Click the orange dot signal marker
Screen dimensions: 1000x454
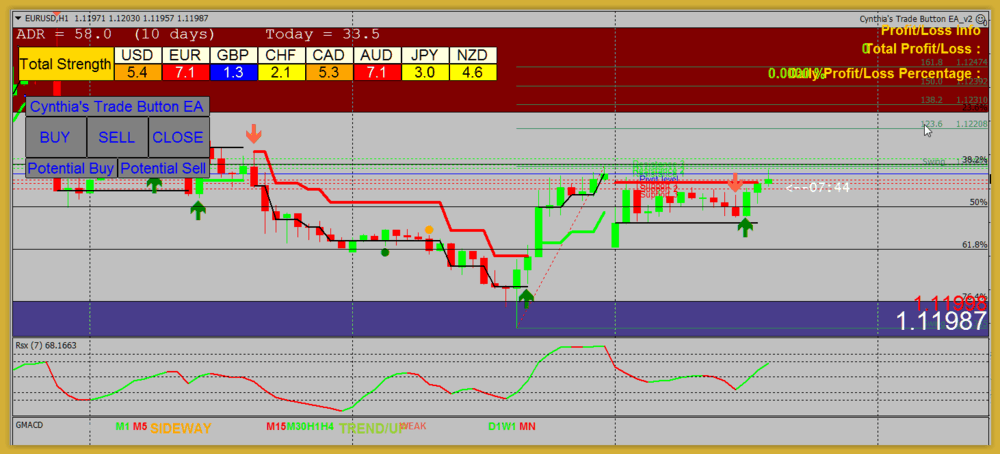tap(429, 230)
